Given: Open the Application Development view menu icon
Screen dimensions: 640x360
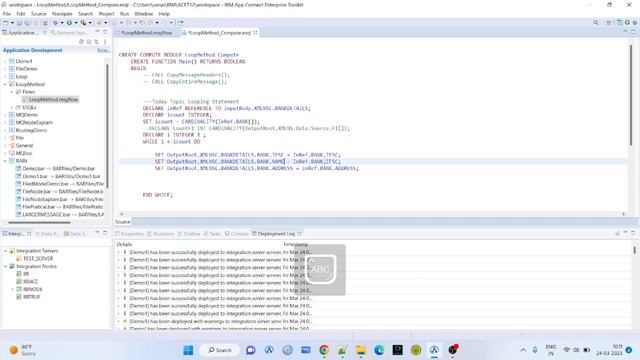Looking at the screenshot, I should tap(105, 42).
